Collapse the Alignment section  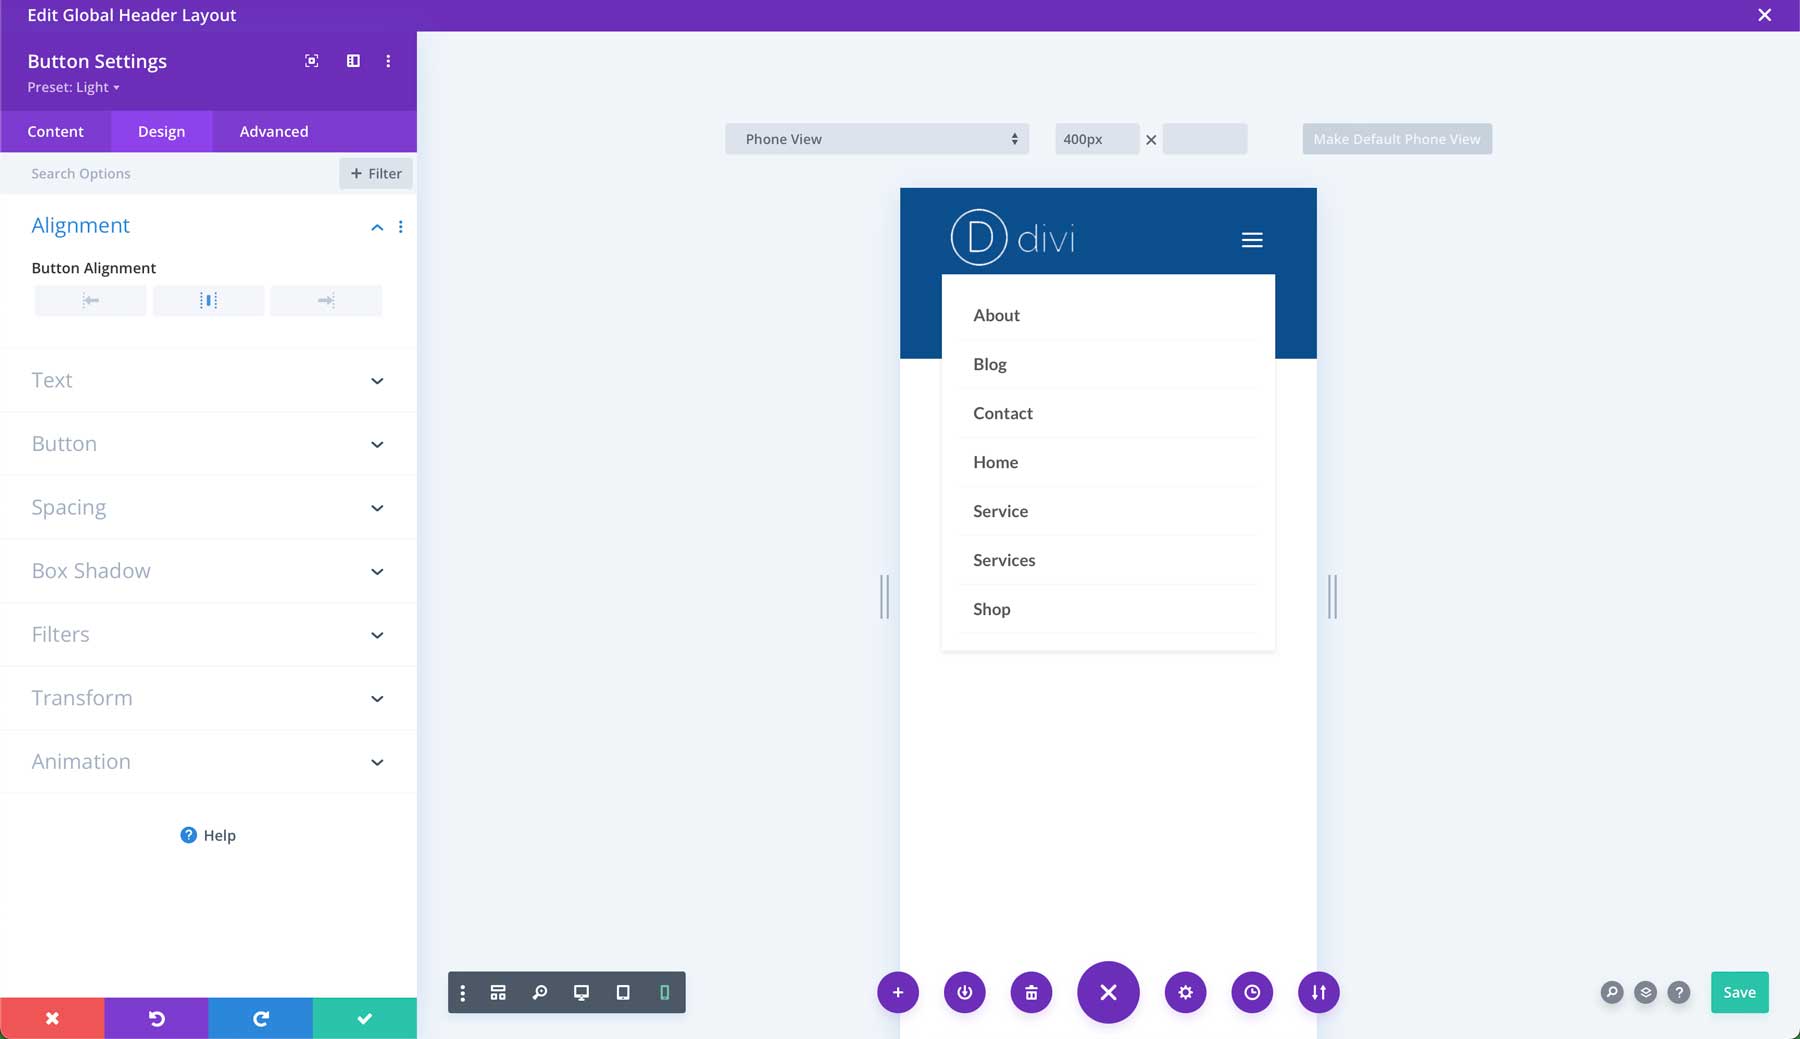click(377, 226)
